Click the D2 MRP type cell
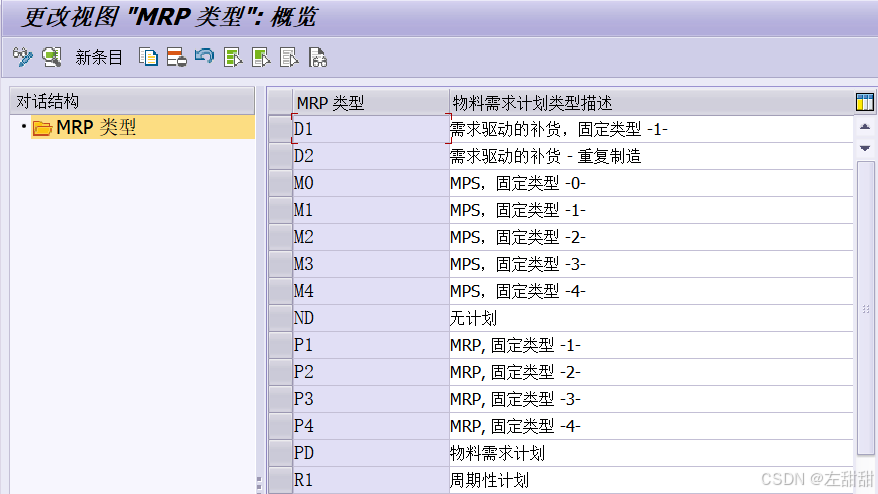Screen dimensions: 878x494 click(x=371, y=156)
